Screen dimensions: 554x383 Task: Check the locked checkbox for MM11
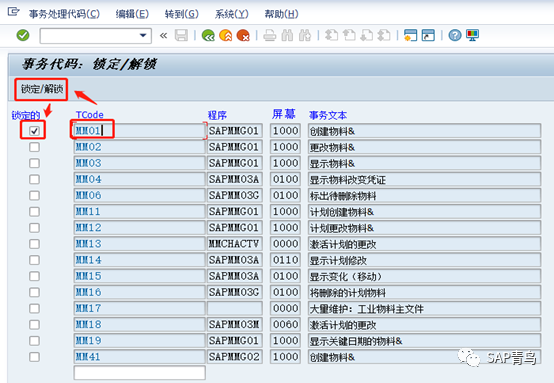pyautogui.click(x=34, y=212)
